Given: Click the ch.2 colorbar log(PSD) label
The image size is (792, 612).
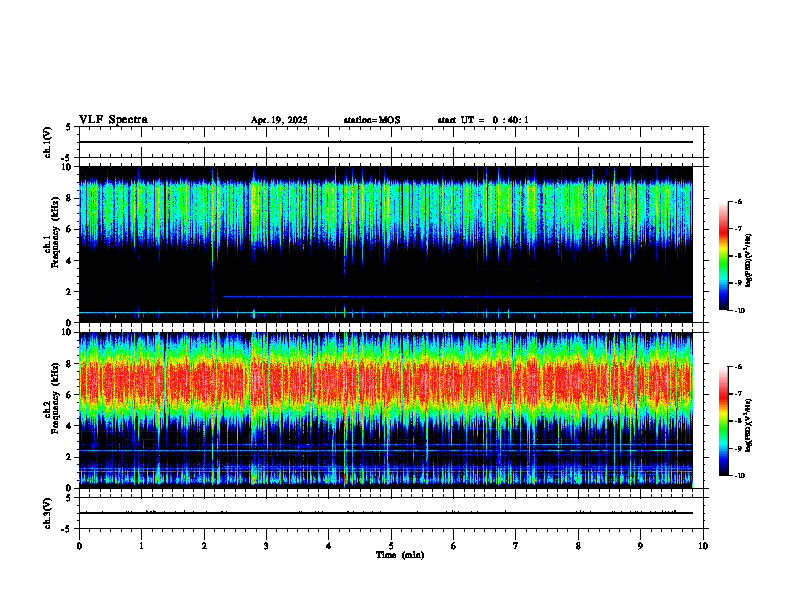Looking at the screenshot, I should coord(749,425).
